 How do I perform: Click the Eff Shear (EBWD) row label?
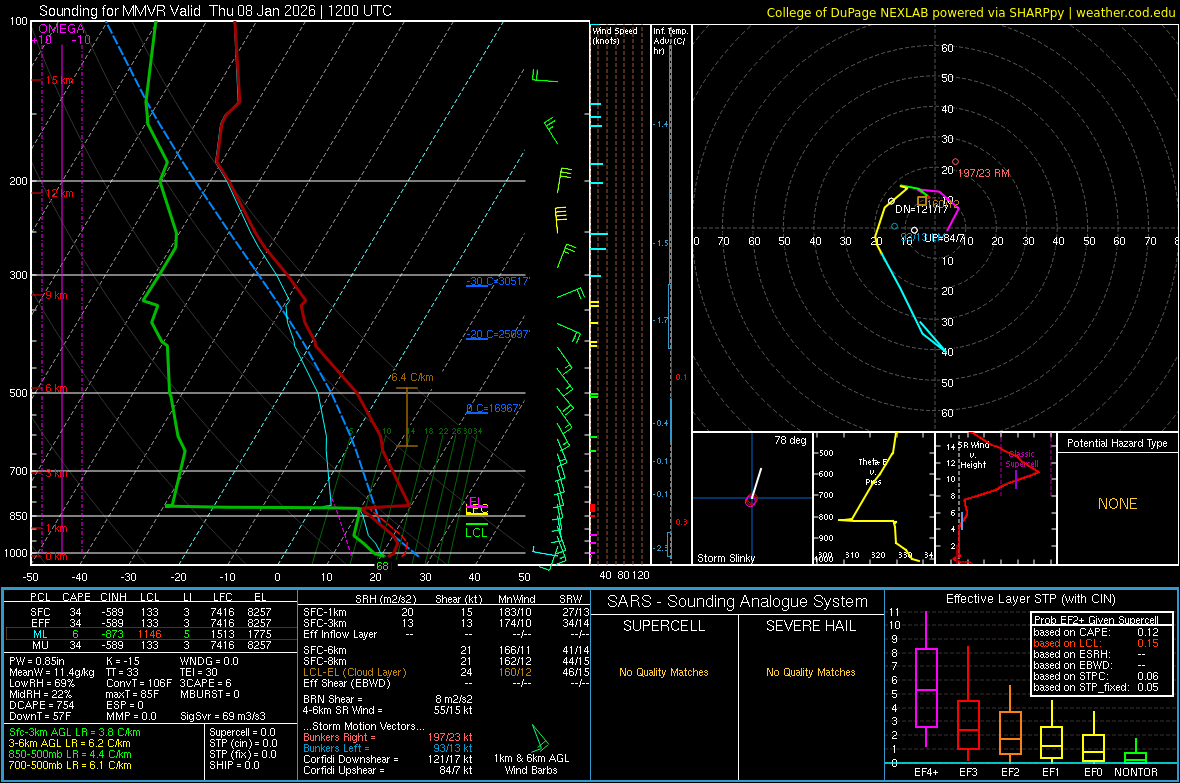click(x=347, y=683)
